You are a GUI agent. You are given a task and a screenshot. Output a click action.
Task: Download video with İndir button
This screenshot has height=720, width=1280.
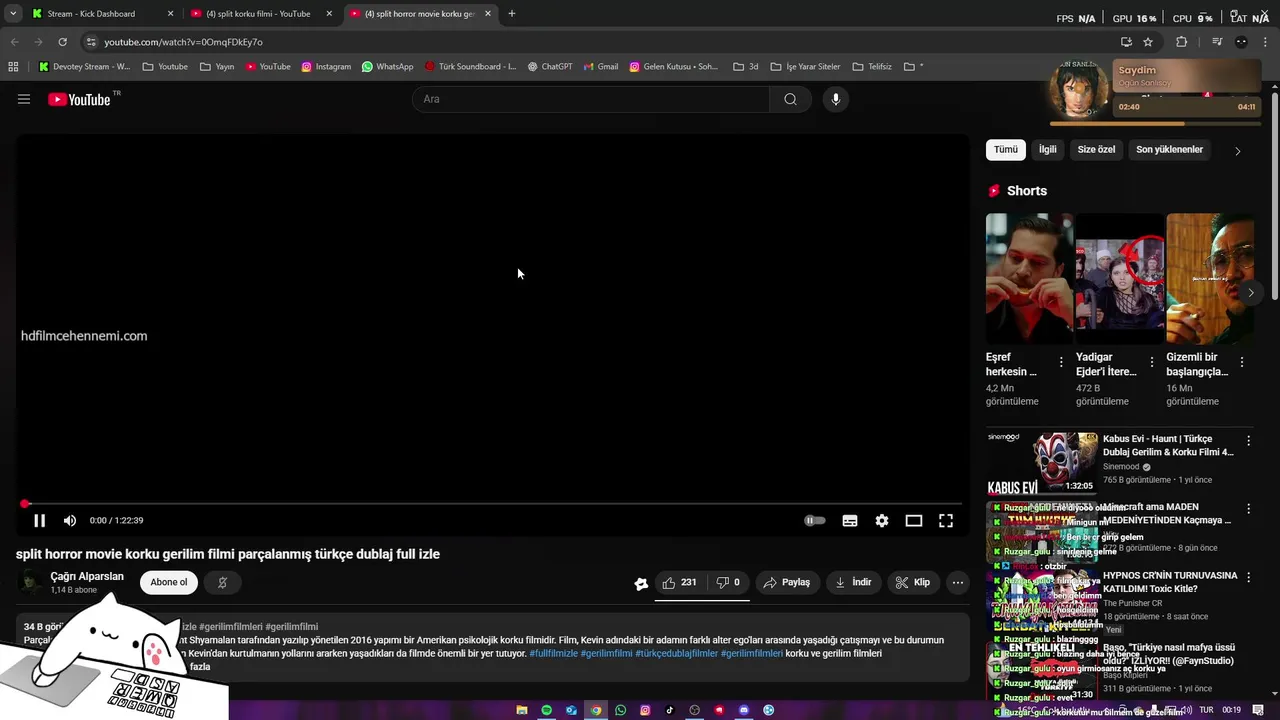[x=853, y=582]
